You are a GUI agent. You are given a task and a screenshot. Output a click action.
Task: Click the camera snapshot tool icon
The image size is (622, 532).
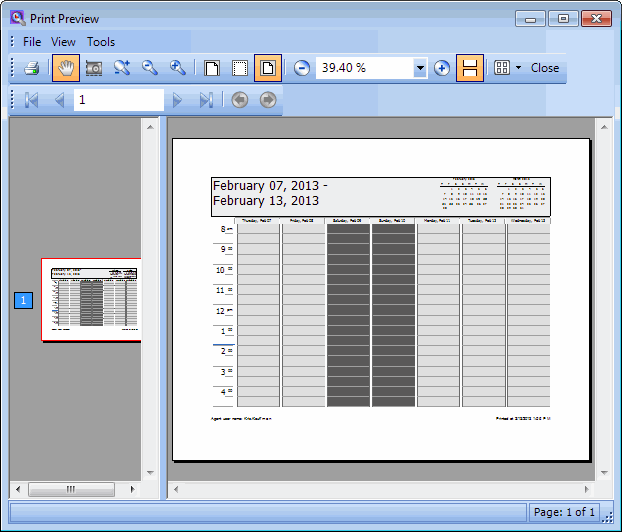pyautogui.click(x=94, y=68)
